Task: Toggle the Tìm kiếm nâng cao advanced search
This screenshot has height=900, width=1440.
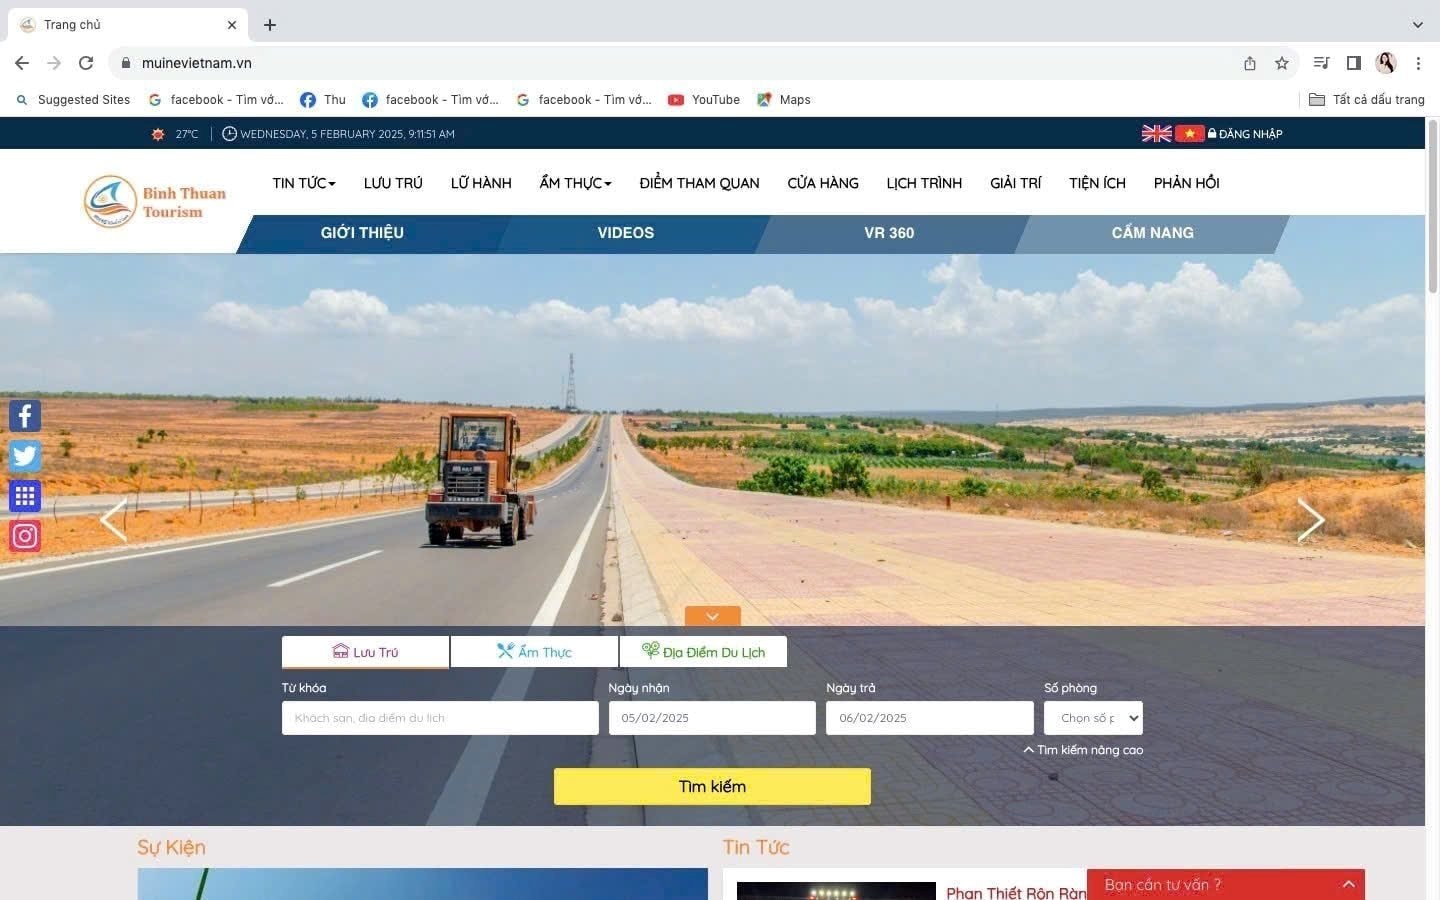Action: (1083, 750)
